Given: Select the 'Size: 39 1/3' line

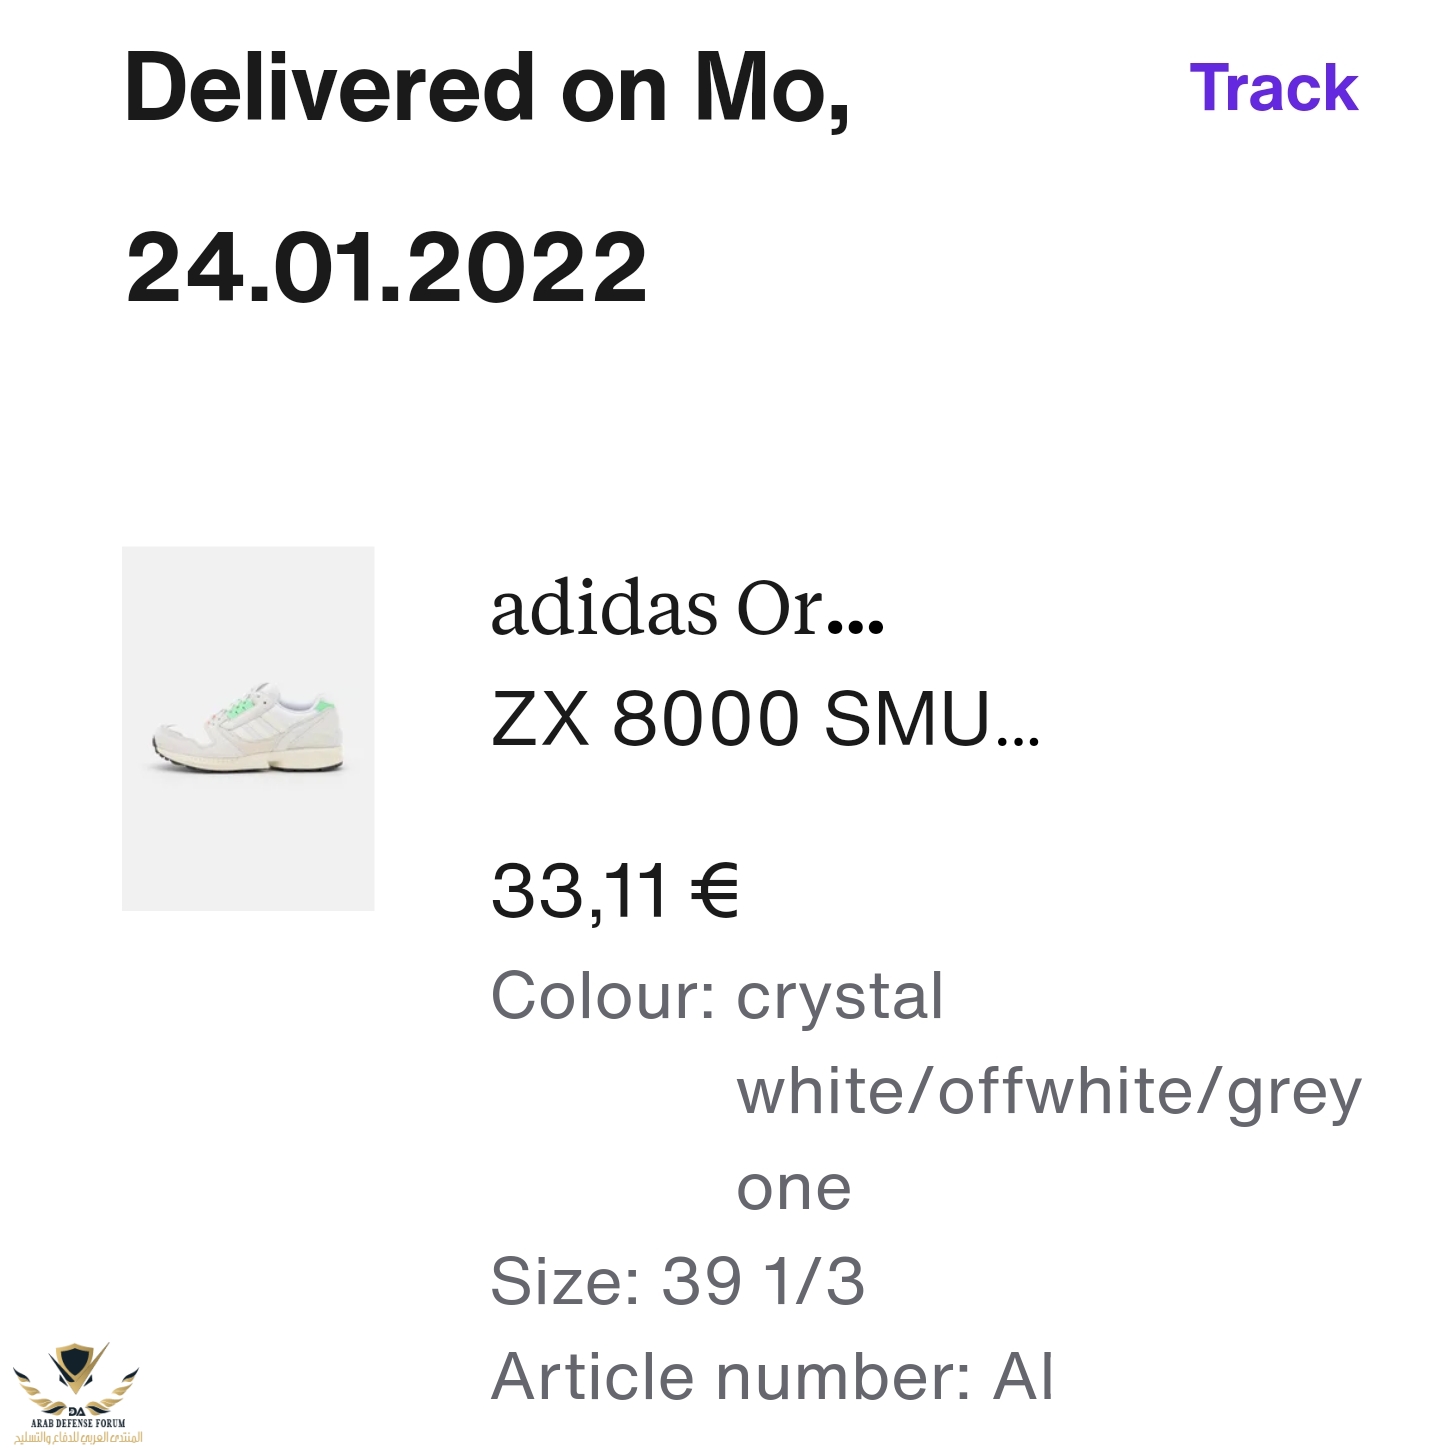Looking at the screenshot, I should [677, 1281].
